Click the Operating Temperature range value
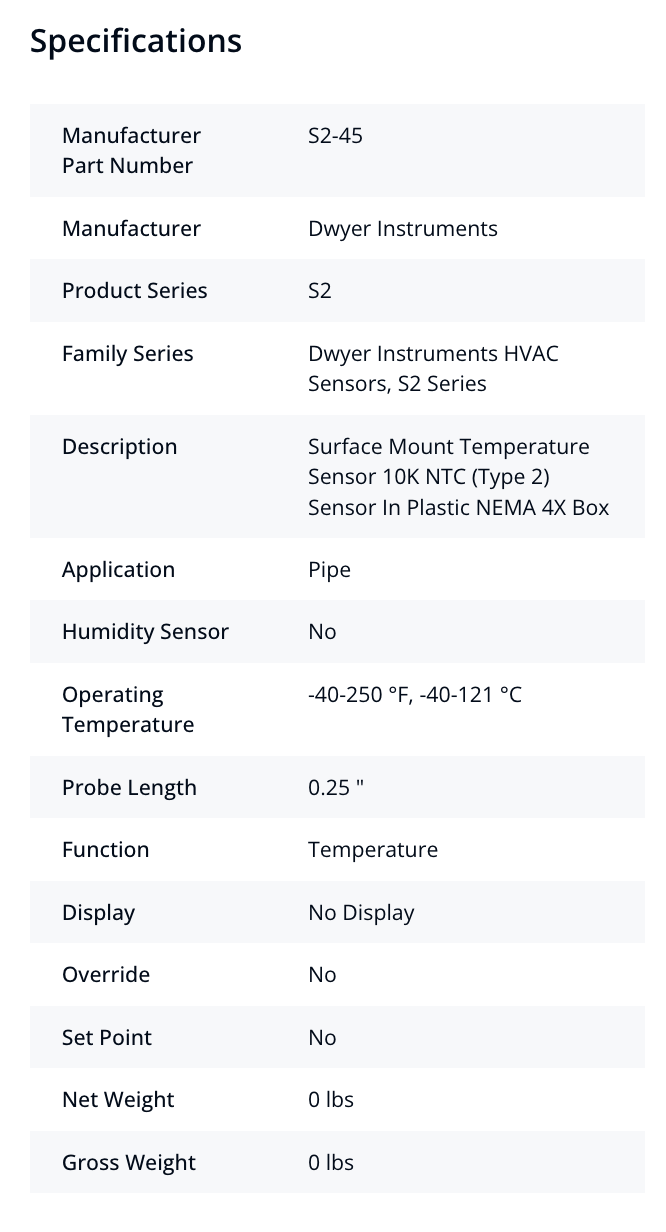The width and height of the screenshot is (666, 1232). coord(414,694)
